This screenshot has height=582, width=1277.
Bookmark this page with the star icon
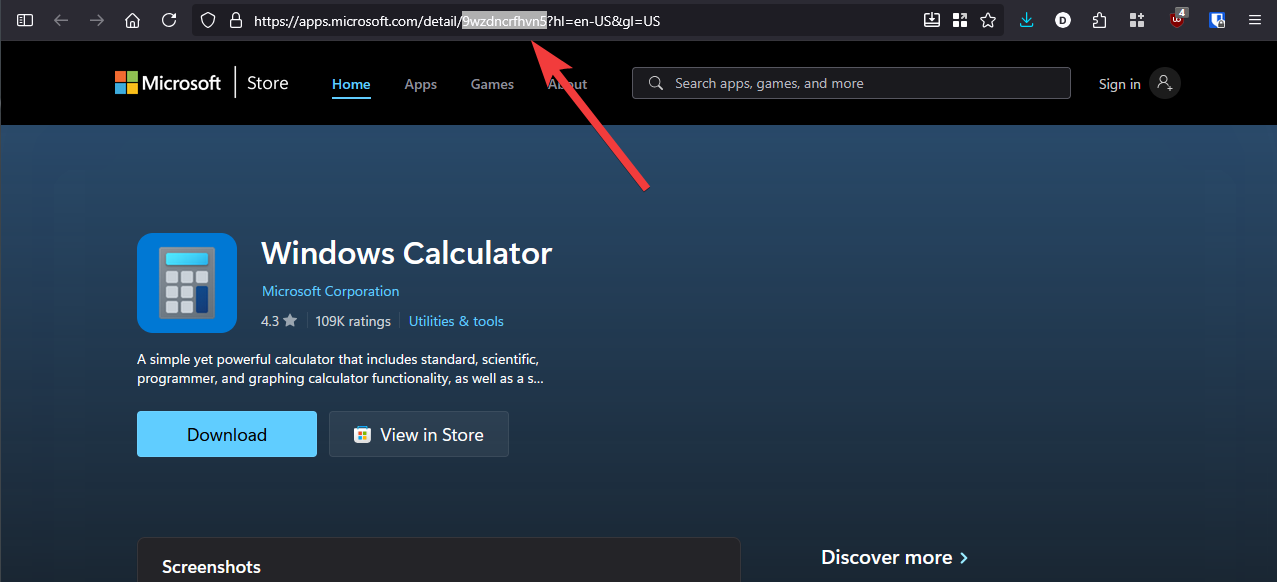[988, 20]
